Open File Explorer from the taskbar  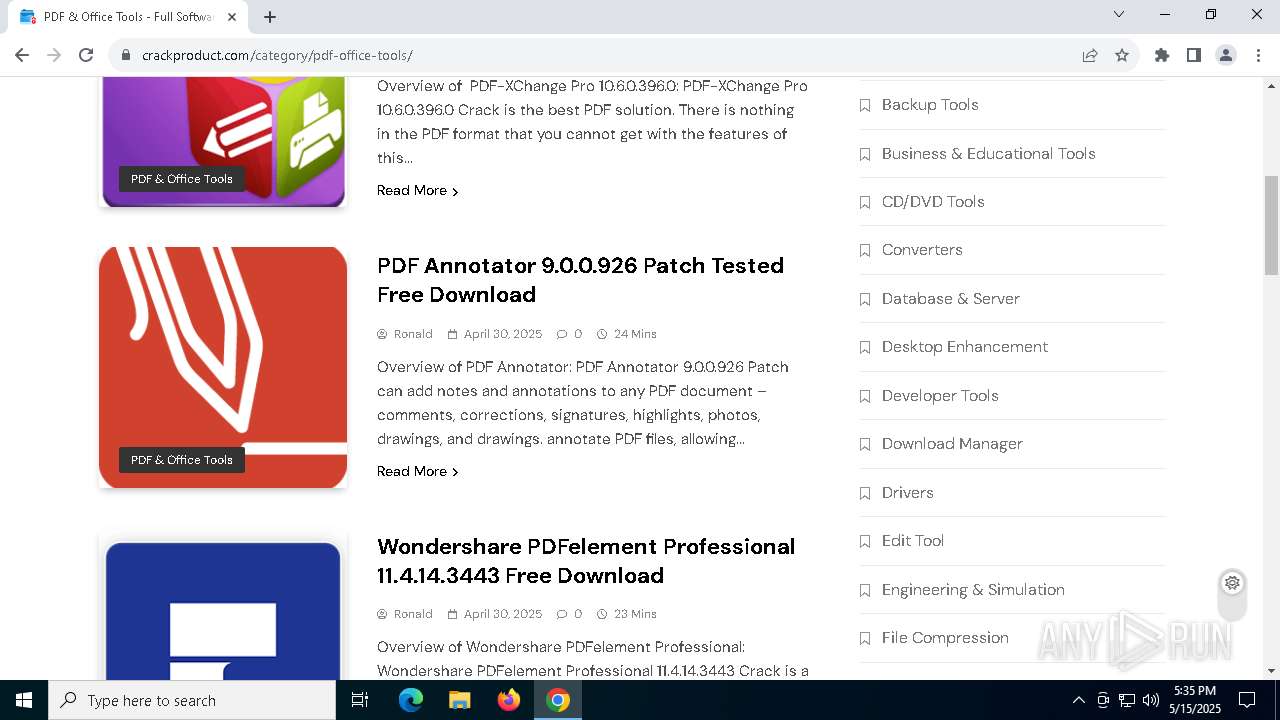coord(459,700)
